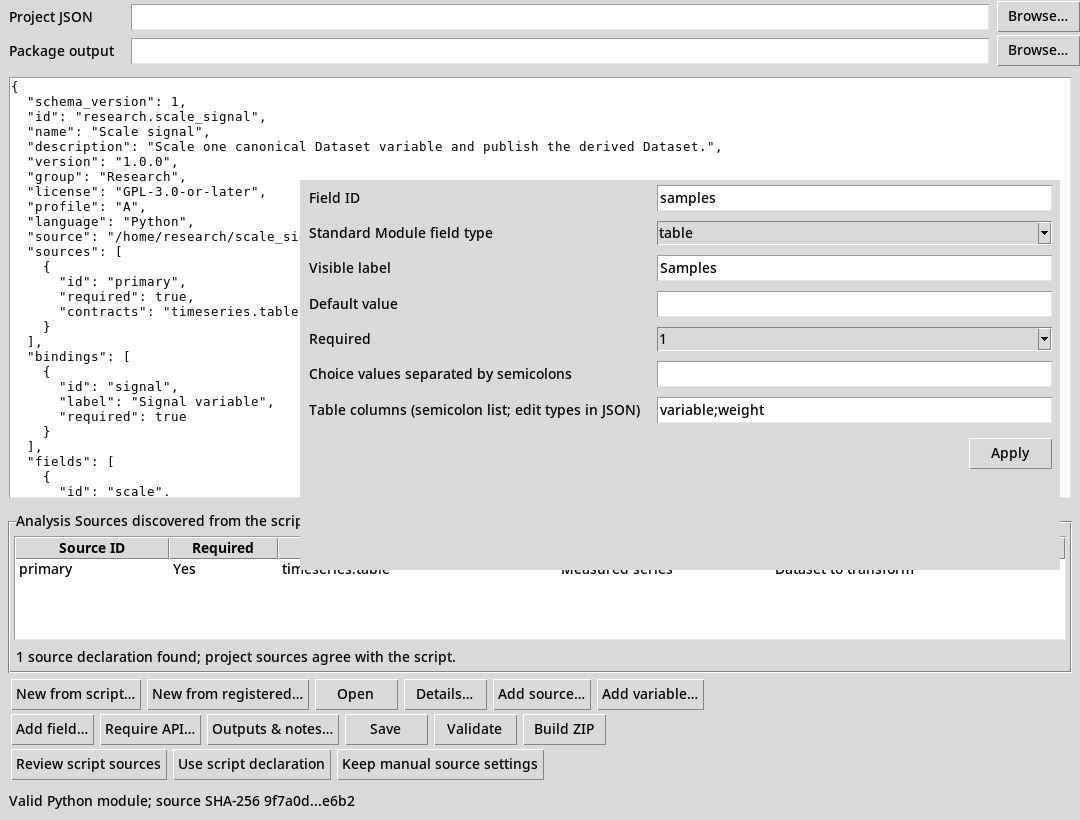Click the Require API button
1080x820 pixels.
click(x=150, y=730)
